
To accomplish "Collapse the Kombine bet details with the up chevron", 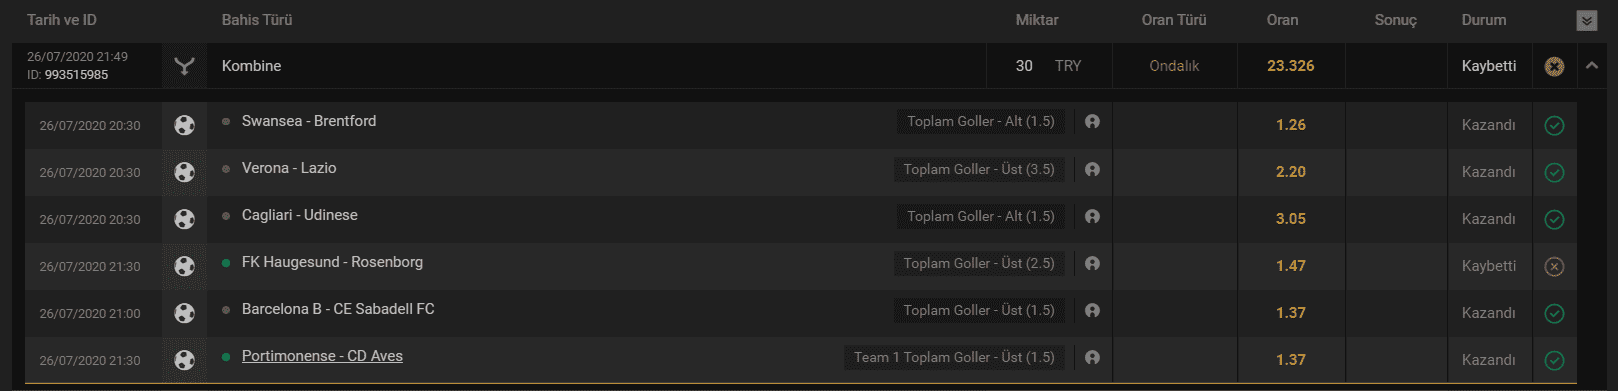I will tap(1591, 66).
